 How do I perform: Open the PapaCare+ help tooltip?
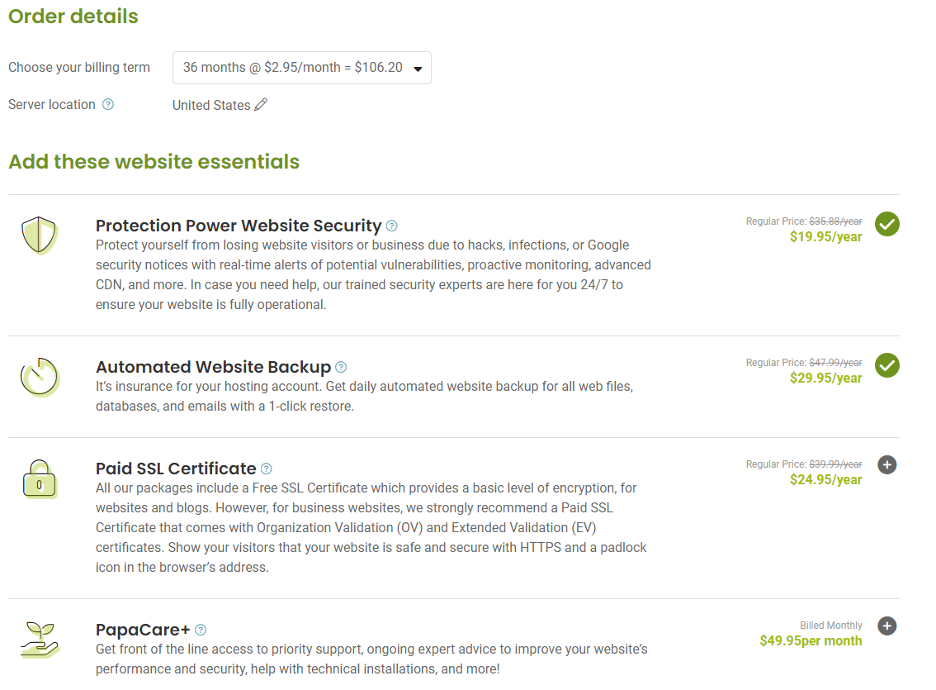[202, 629]
